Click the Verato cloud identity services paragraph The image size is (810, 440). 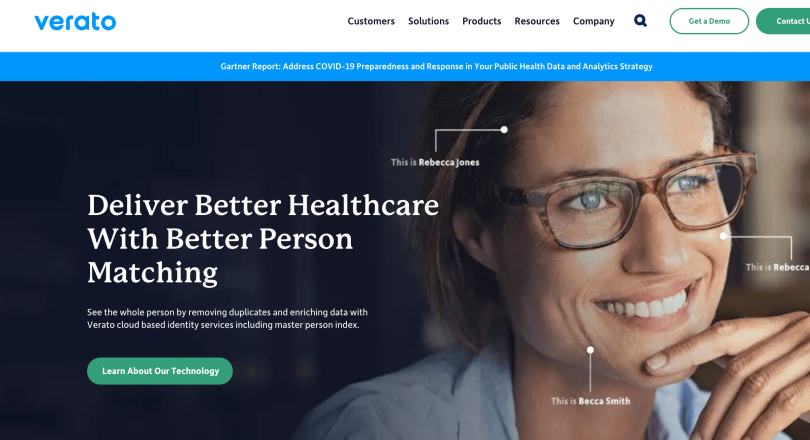[x=227, y=318]
